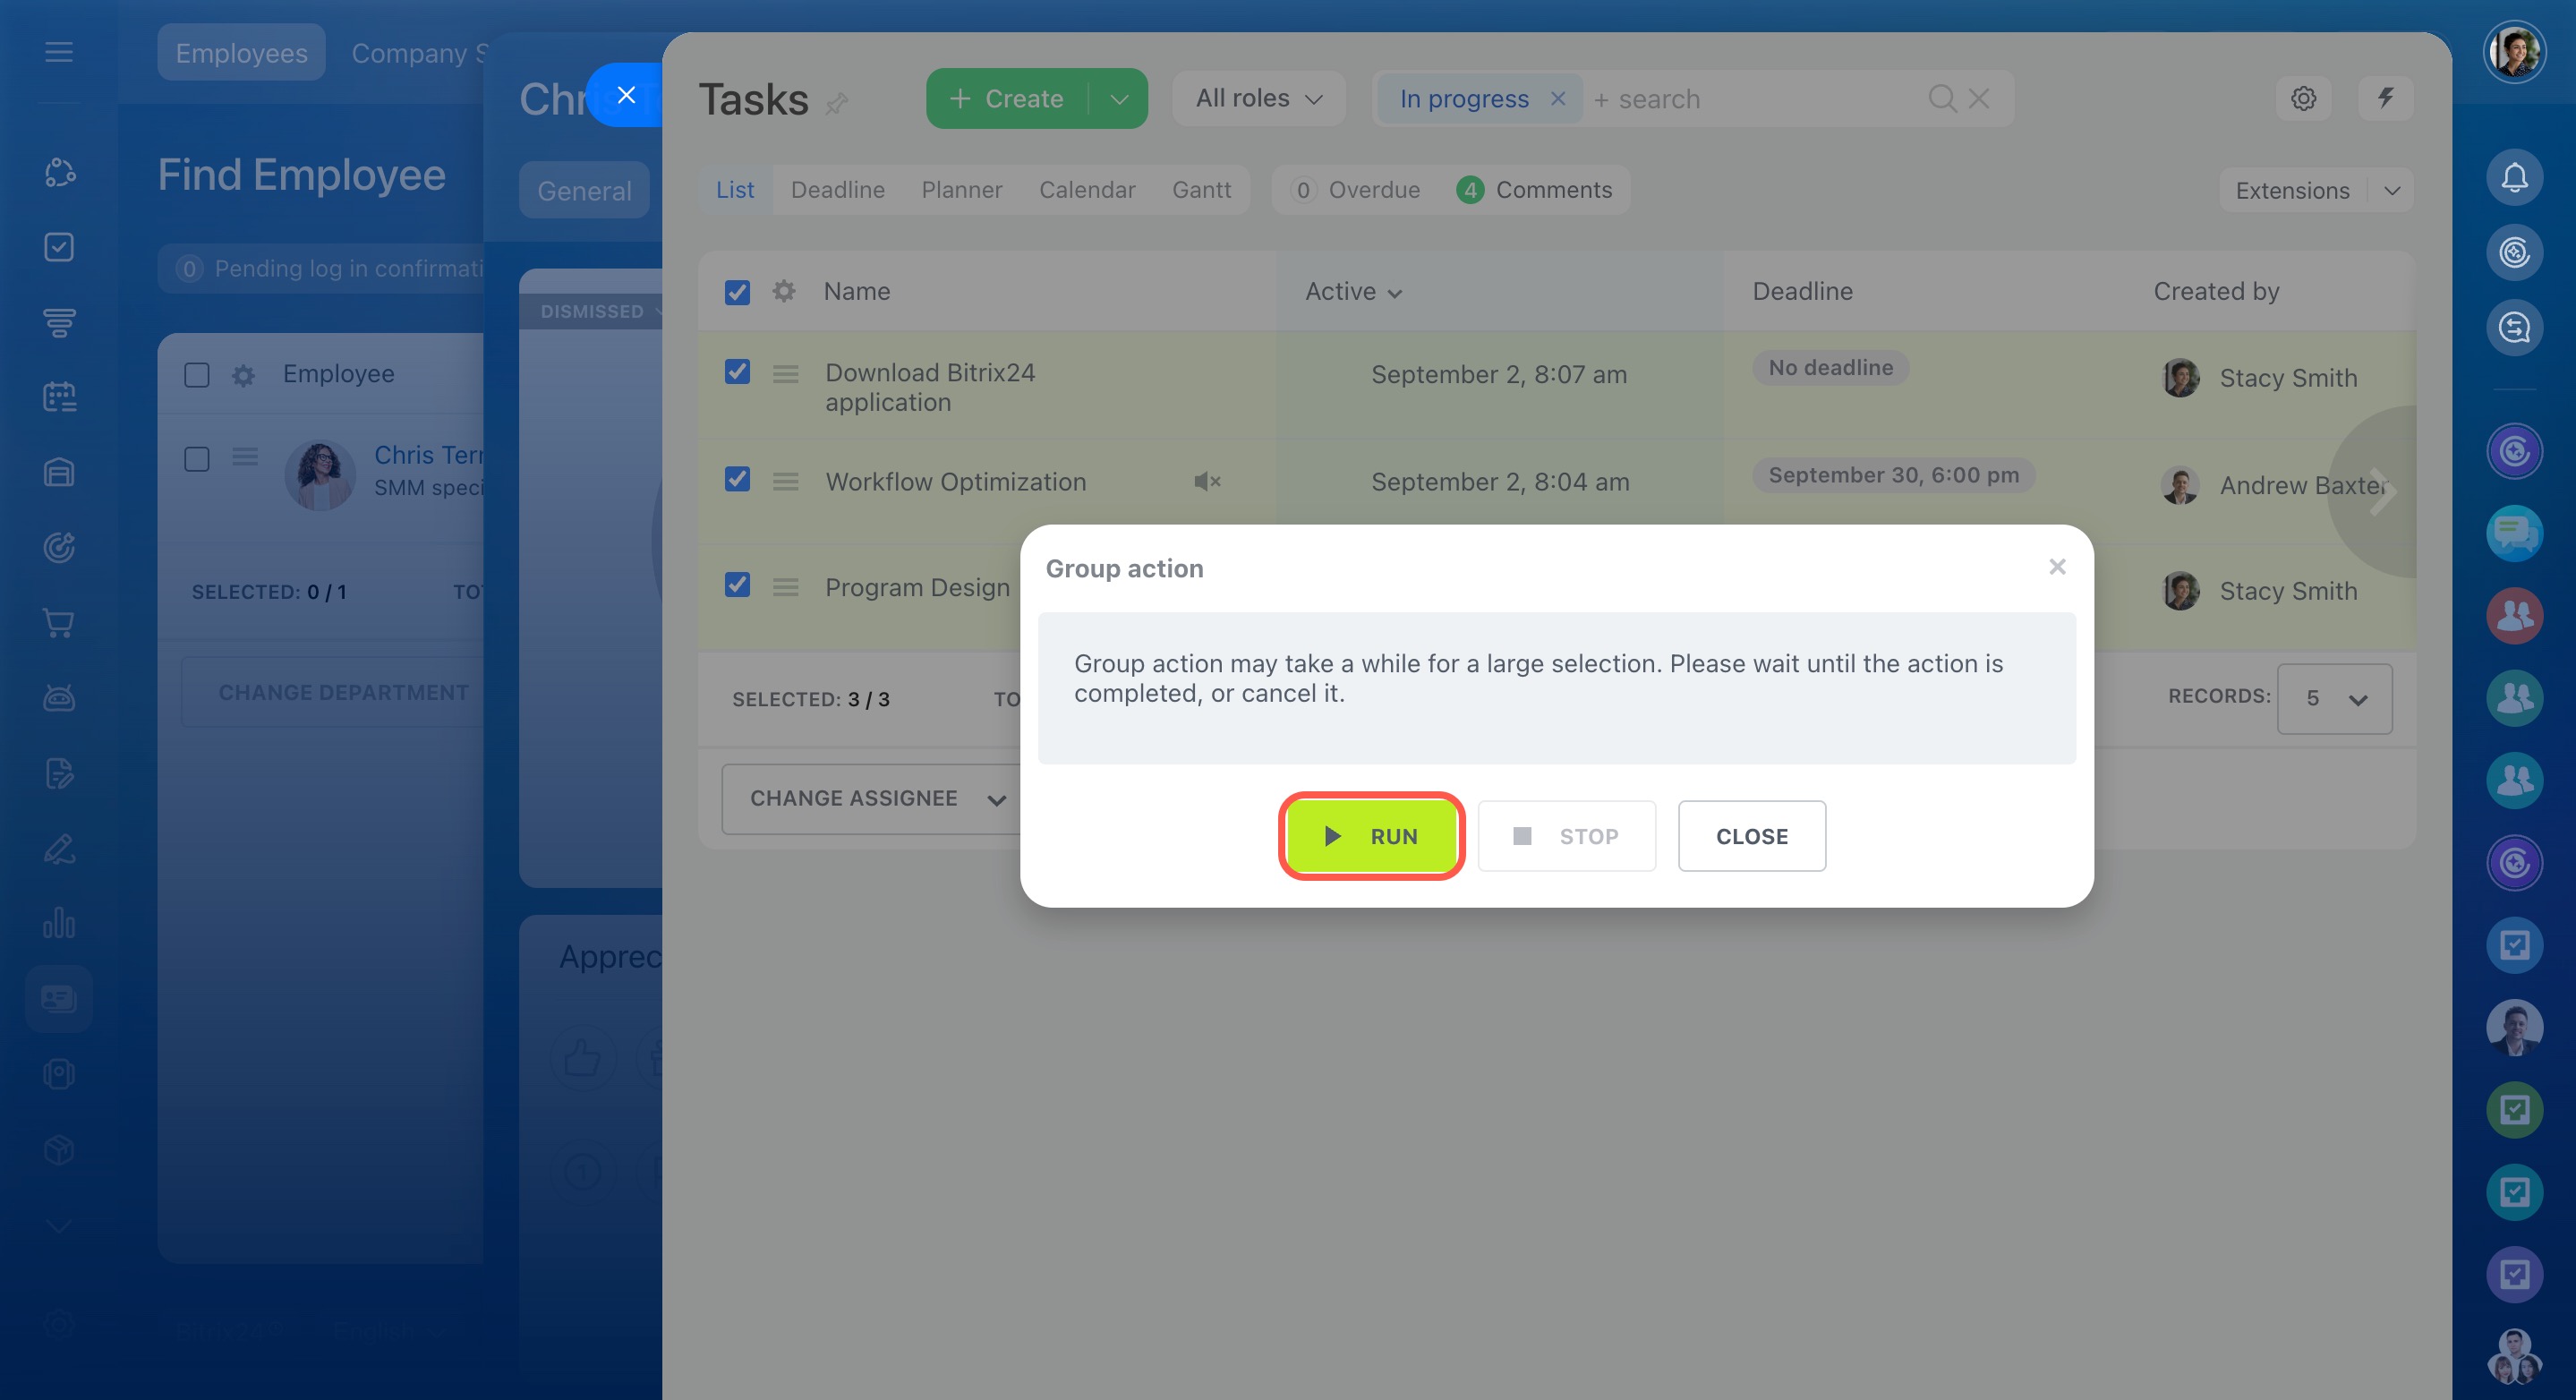Switch to the Calendar view tab
The image size is (2576, 1400).
coord(1087,190)
